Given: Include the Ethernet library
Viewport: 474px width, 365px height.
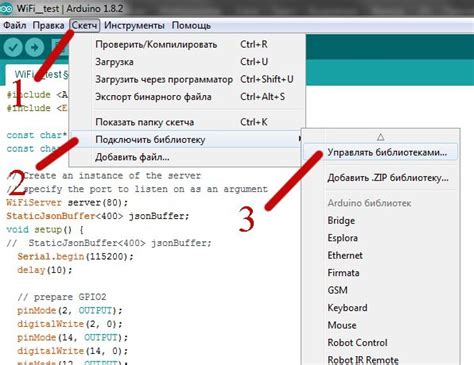Looking at the screenshot, I should (x=345, y=255).
